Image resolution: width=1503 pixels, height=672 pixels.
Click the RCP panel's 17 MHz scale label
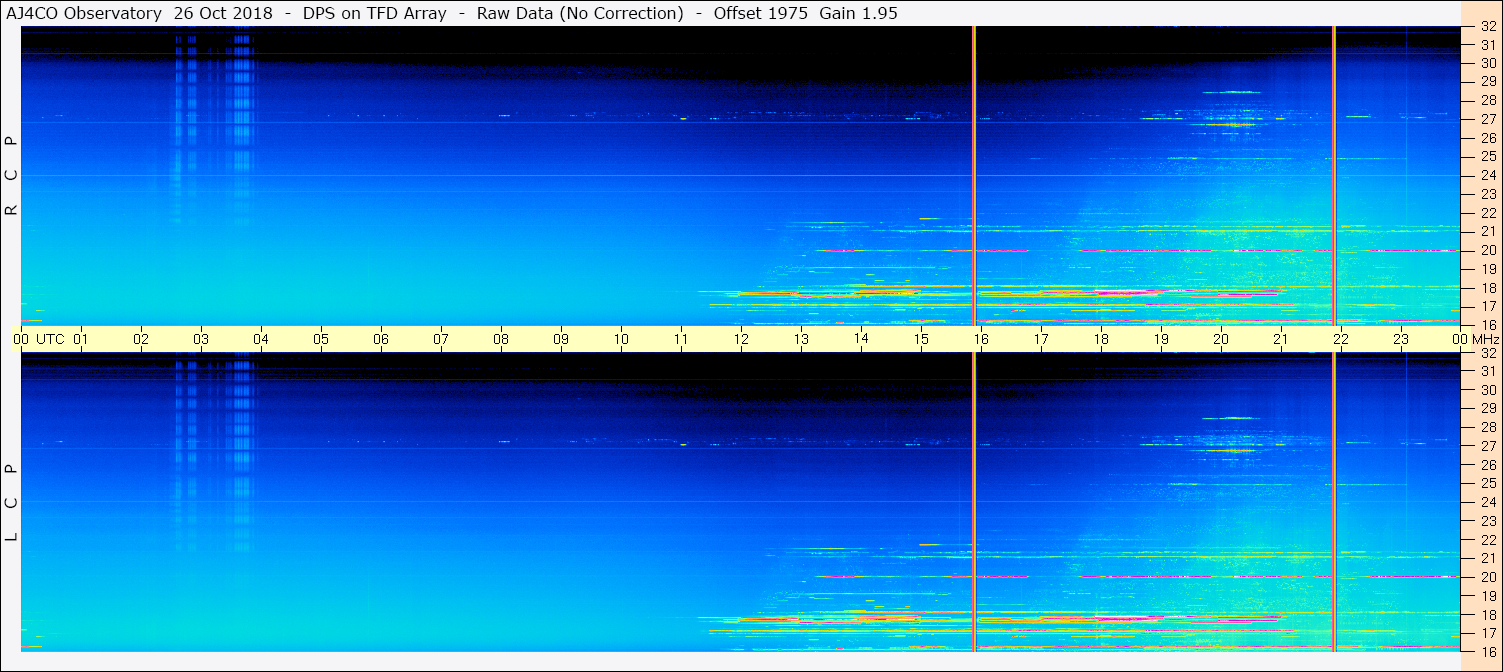(x=1488, y=306)
